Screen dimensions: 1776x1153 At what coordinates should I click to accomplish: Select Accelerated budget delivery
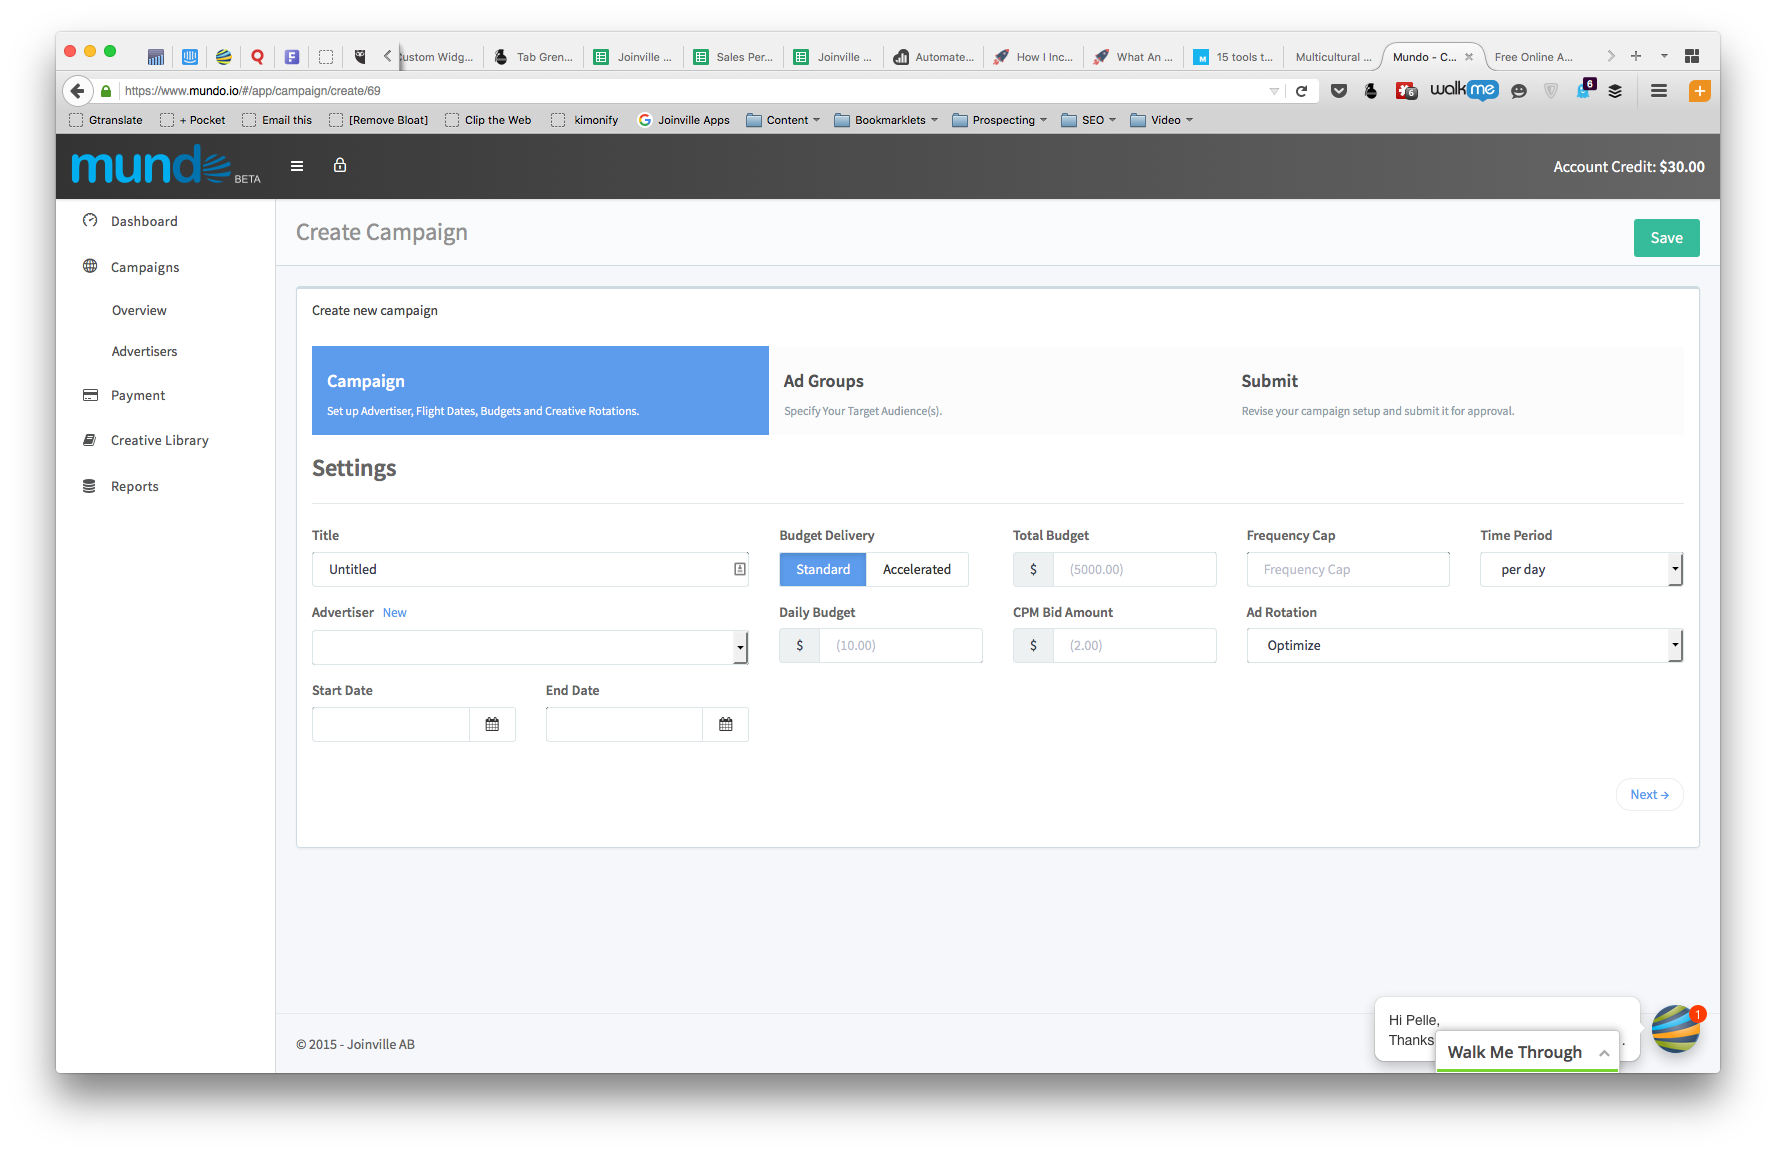(917, 569)
